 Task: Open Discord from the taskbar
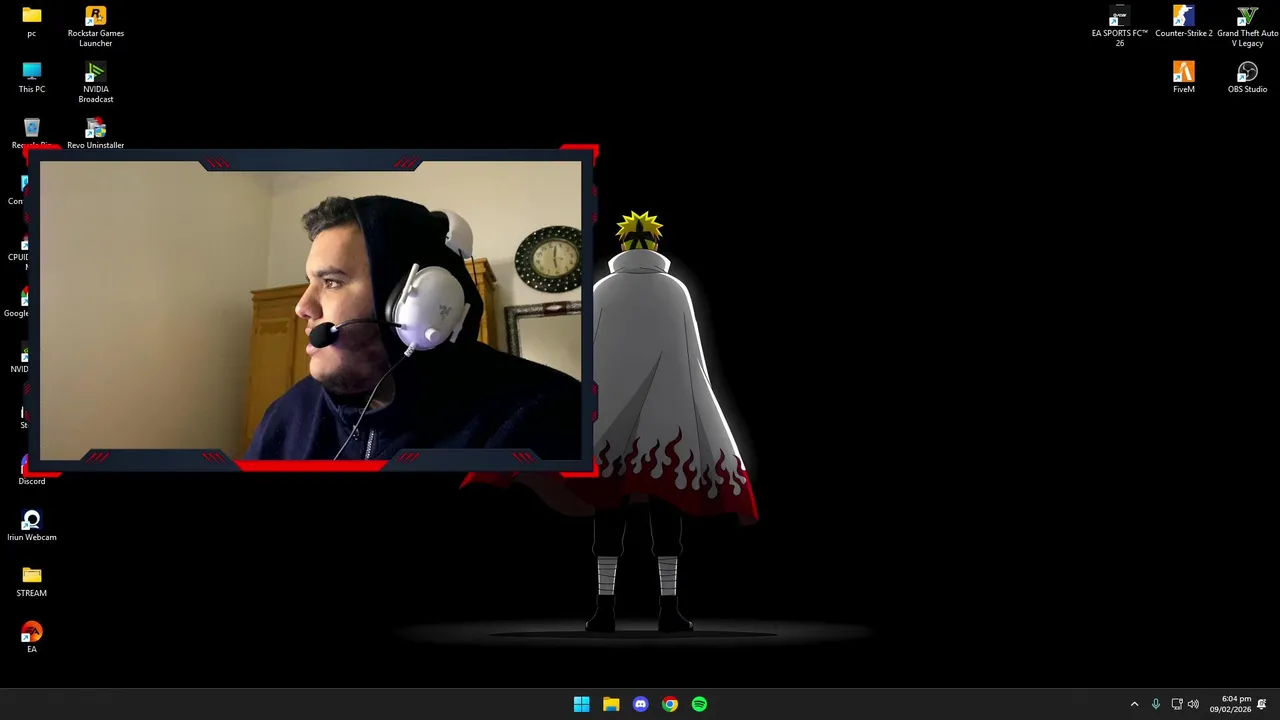pyautogui.click(x=641, y=704)
